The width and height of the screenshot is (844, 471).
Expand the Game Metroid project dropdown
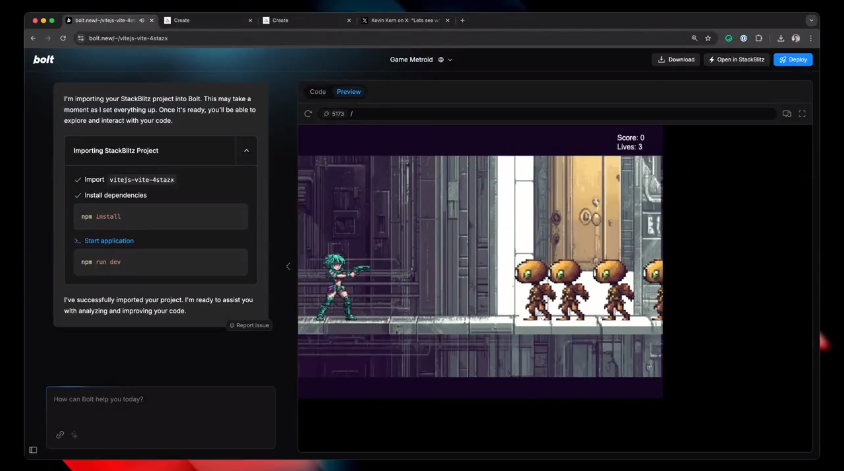[x=450, y=60]
